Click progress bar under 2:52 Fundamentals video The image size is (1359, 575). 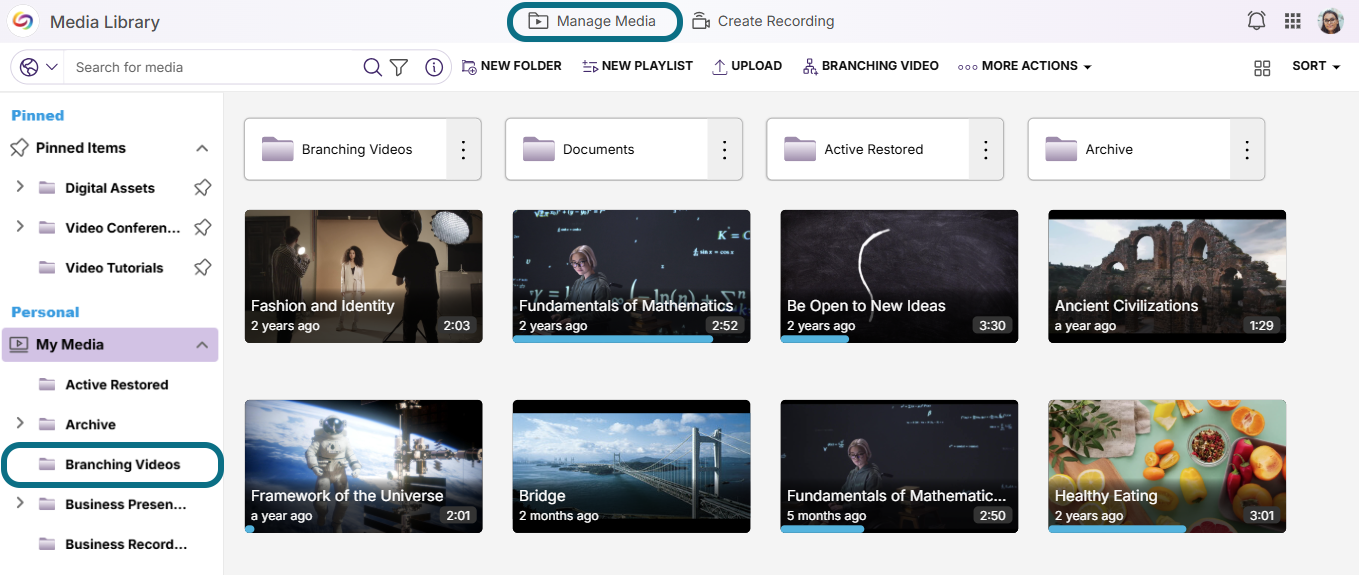pos(613,339)
